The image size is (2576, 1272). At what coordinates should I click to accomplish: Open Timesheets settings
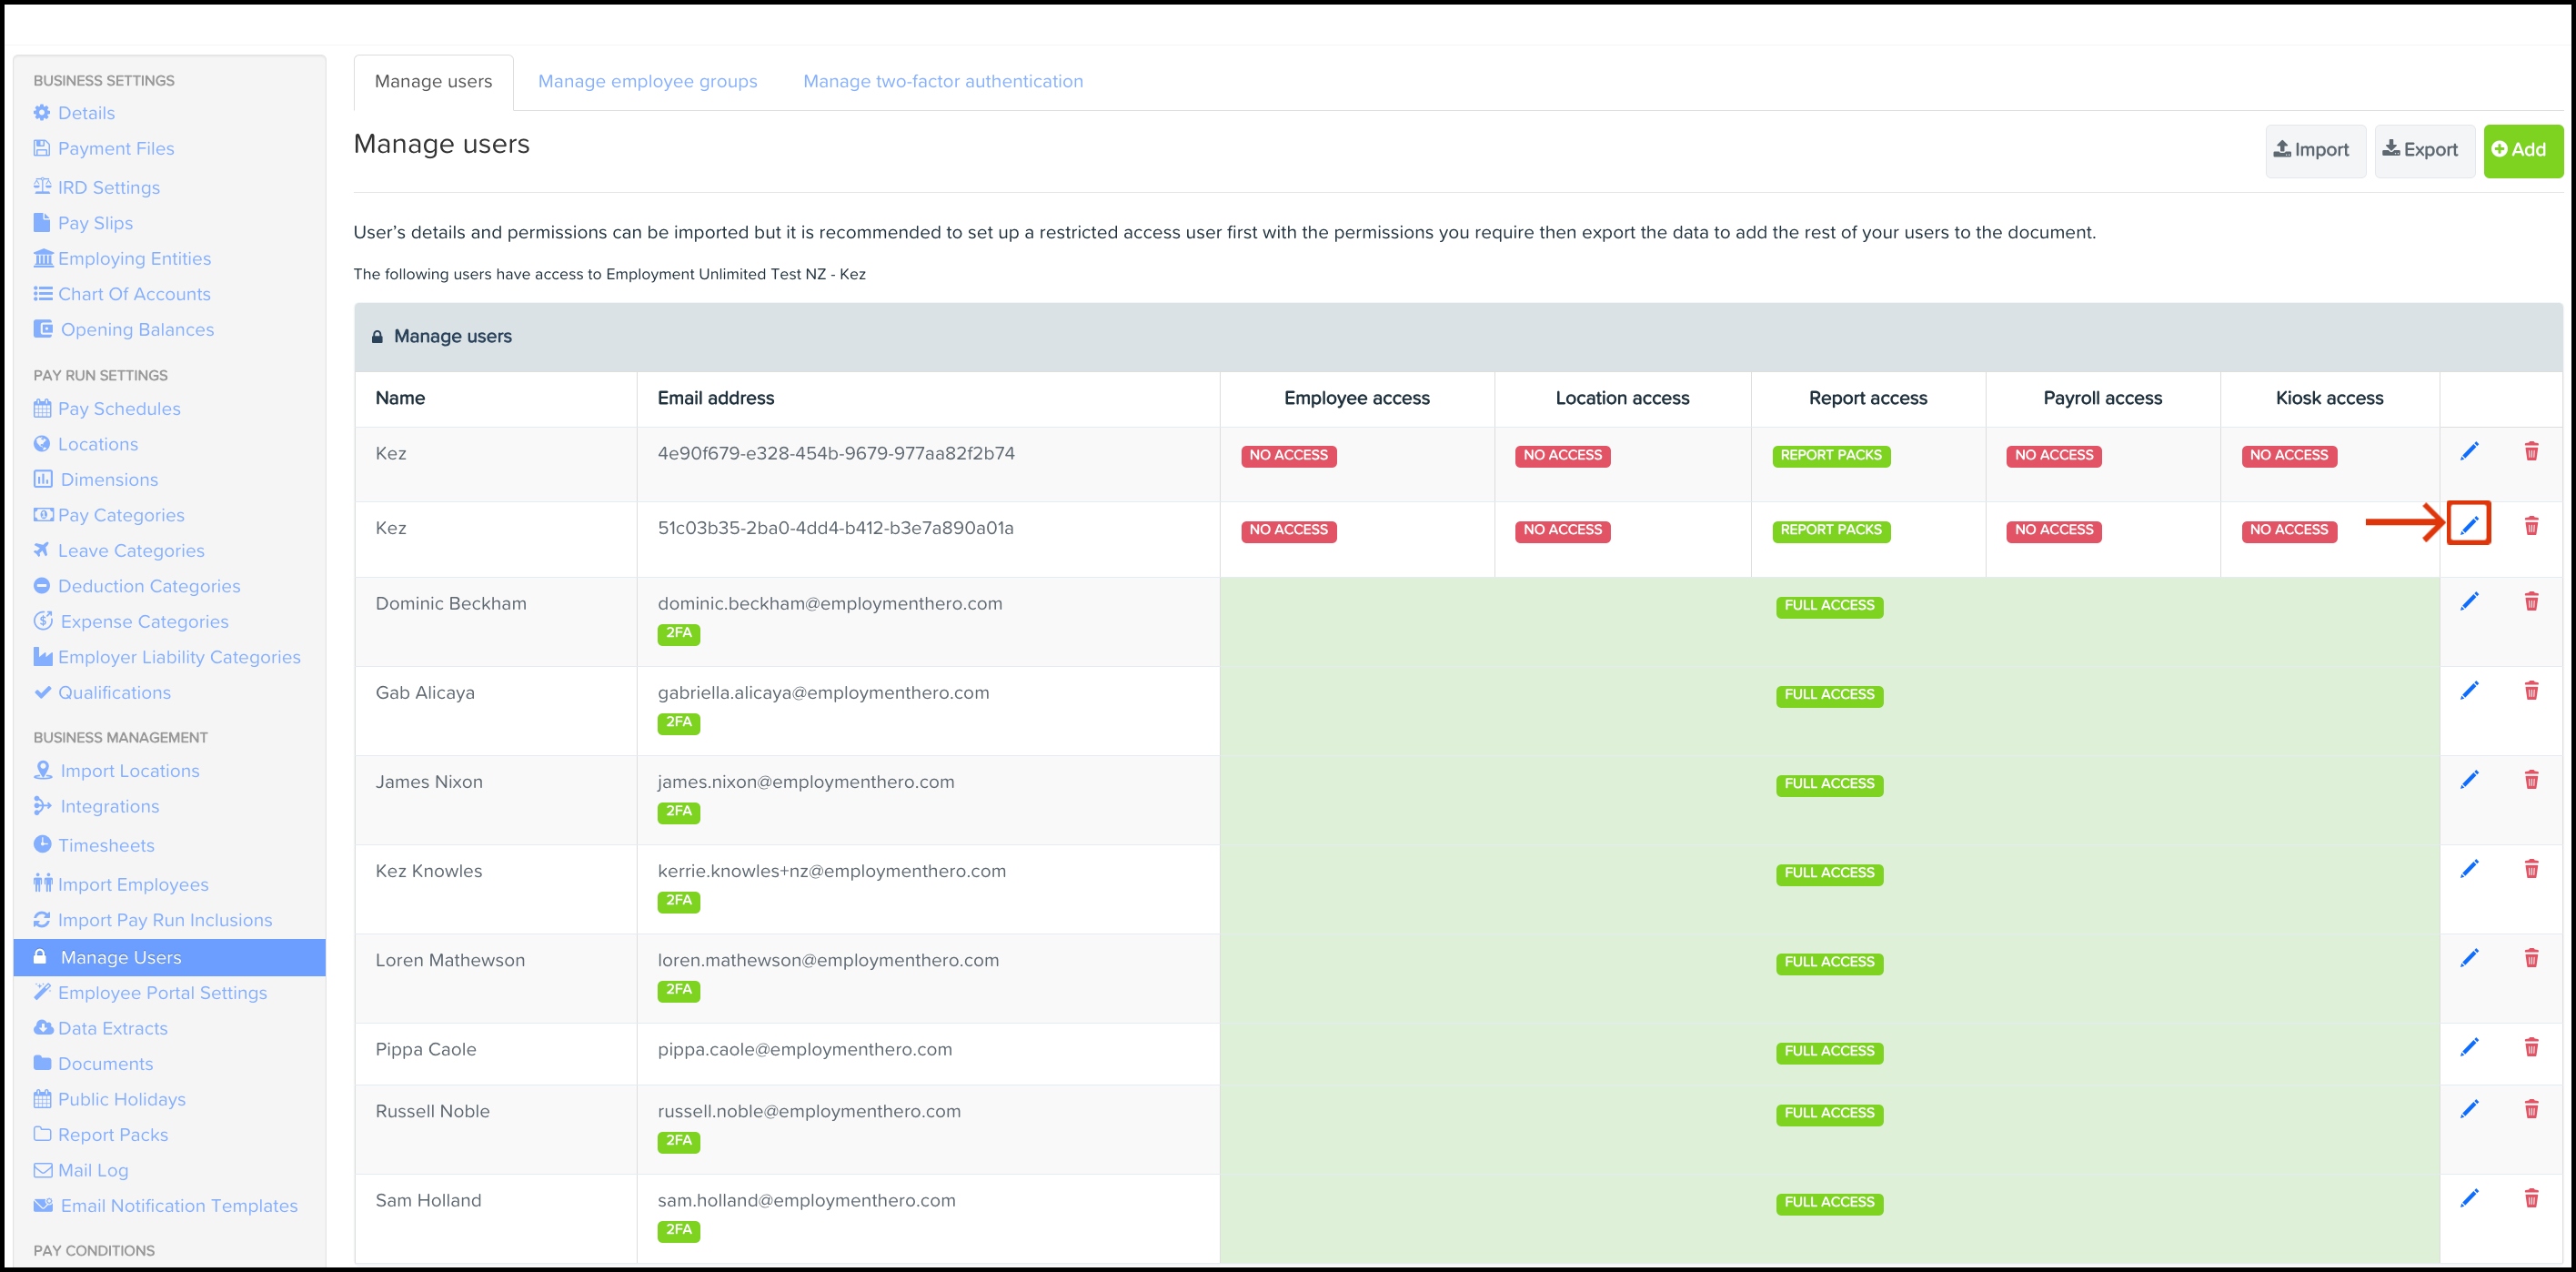click(94, 846)
